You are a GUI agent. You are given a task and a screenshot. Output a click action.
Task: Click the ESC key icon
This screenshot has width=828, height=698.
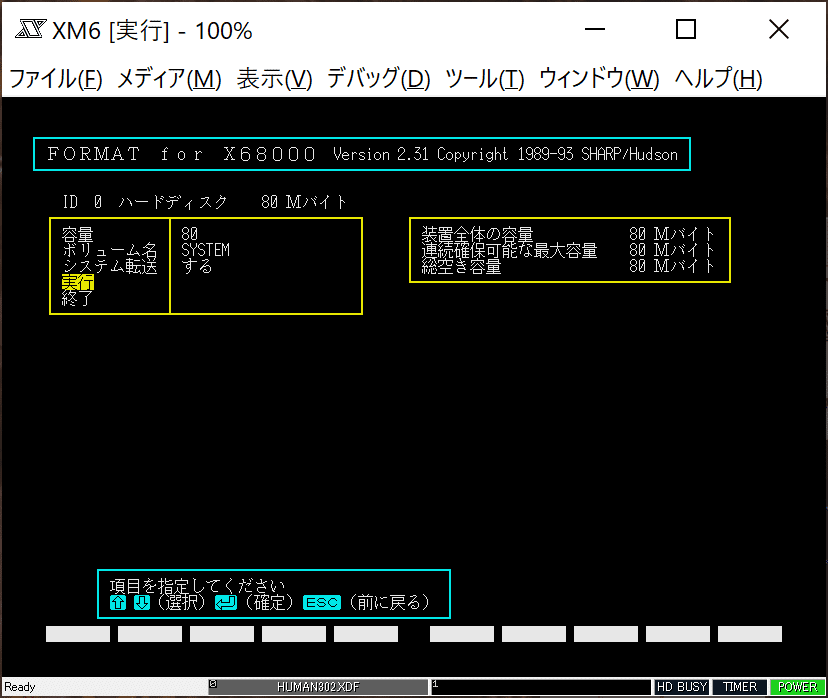click(322, 602)
